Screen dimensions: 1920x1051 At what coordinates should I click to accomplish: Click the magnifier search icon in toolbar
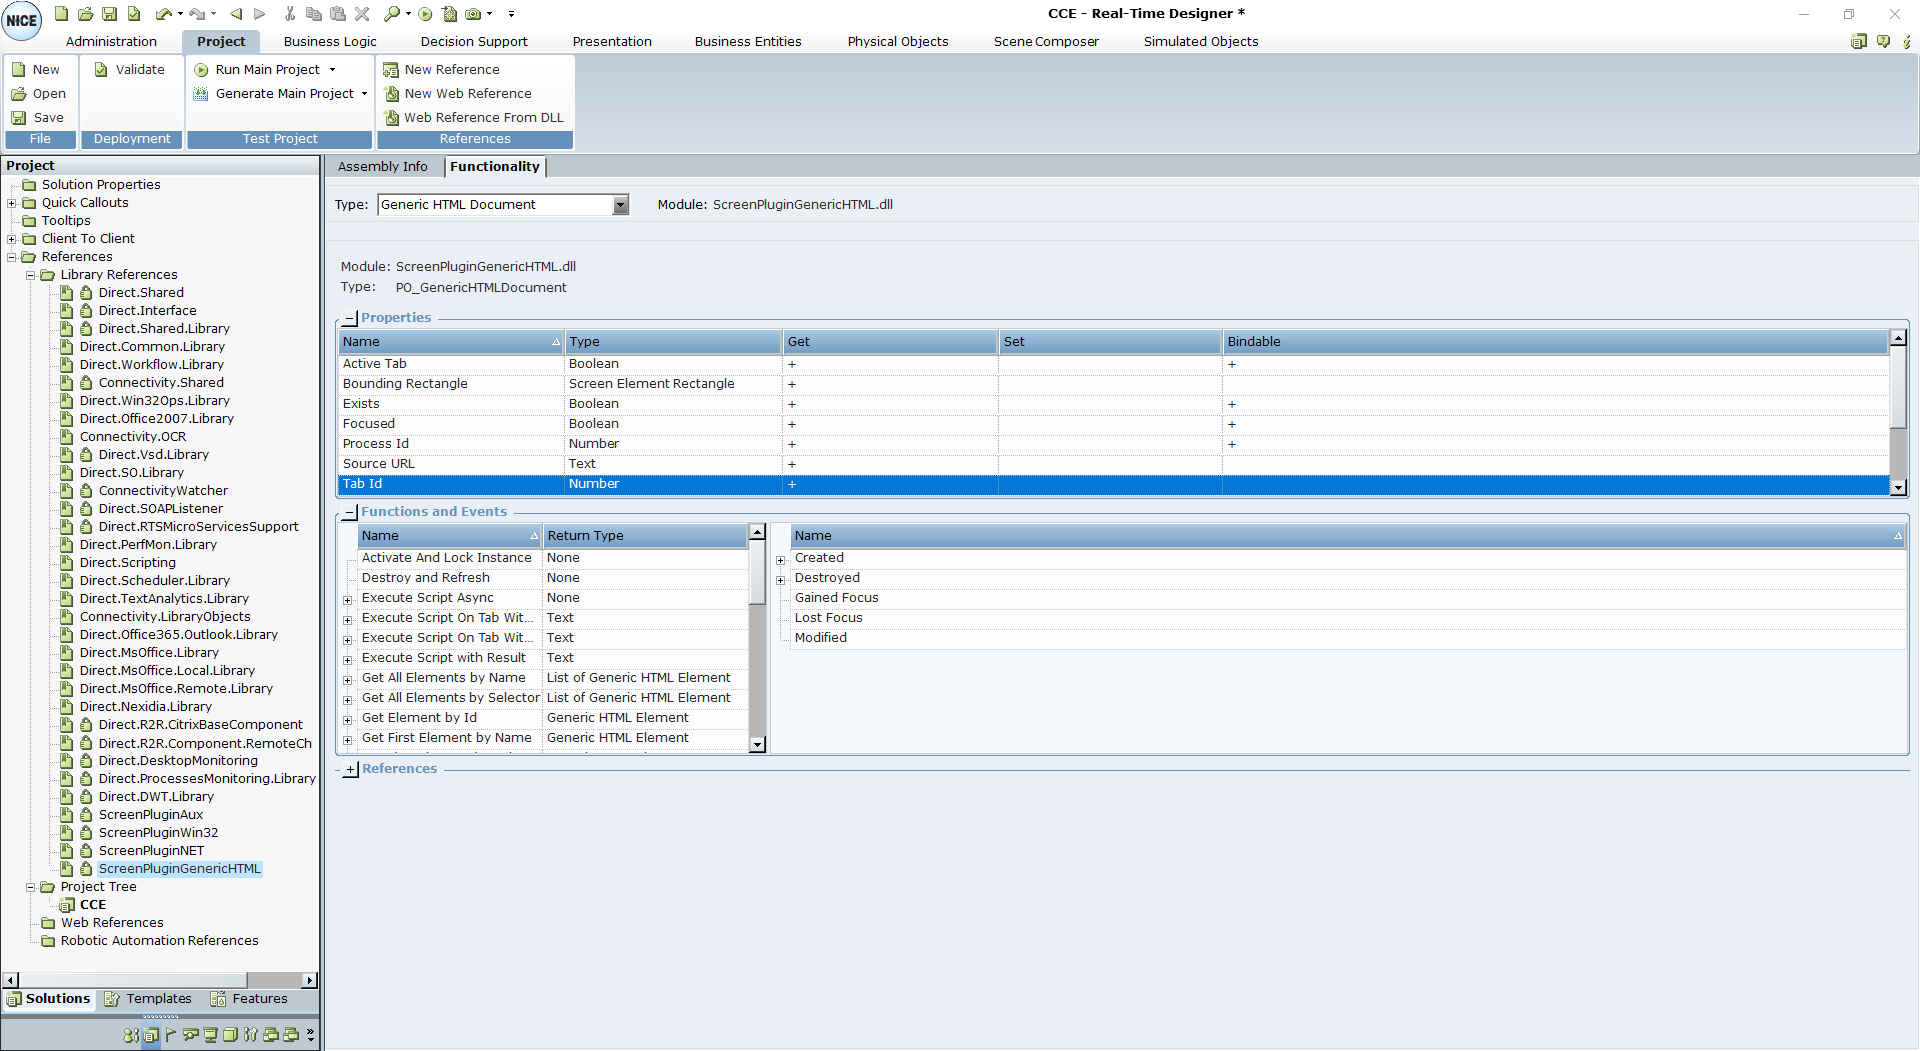point(391,14)
